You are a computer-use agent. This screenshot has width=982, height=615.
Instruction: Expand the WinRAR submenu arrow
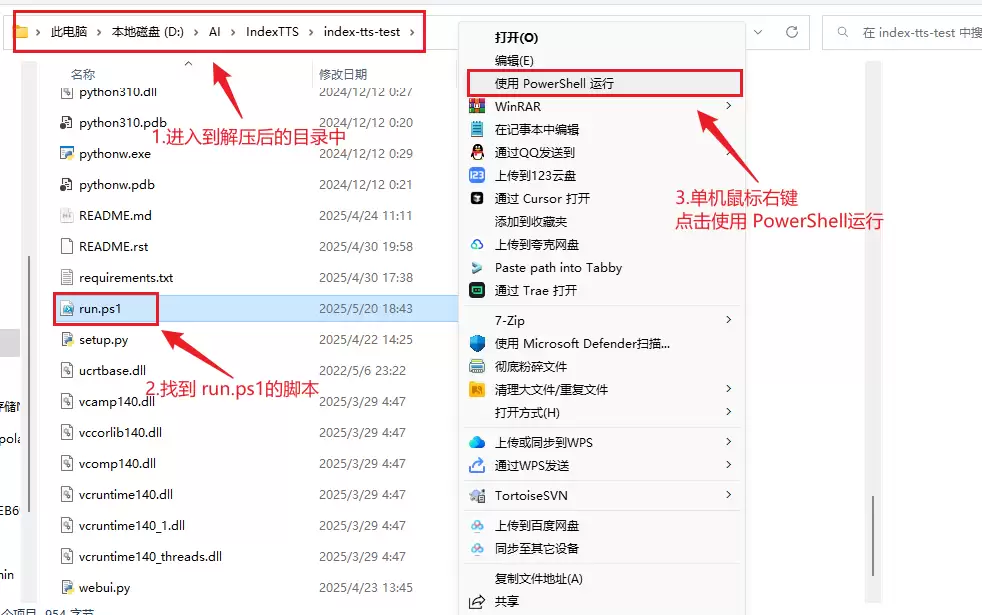coord(728,106)
